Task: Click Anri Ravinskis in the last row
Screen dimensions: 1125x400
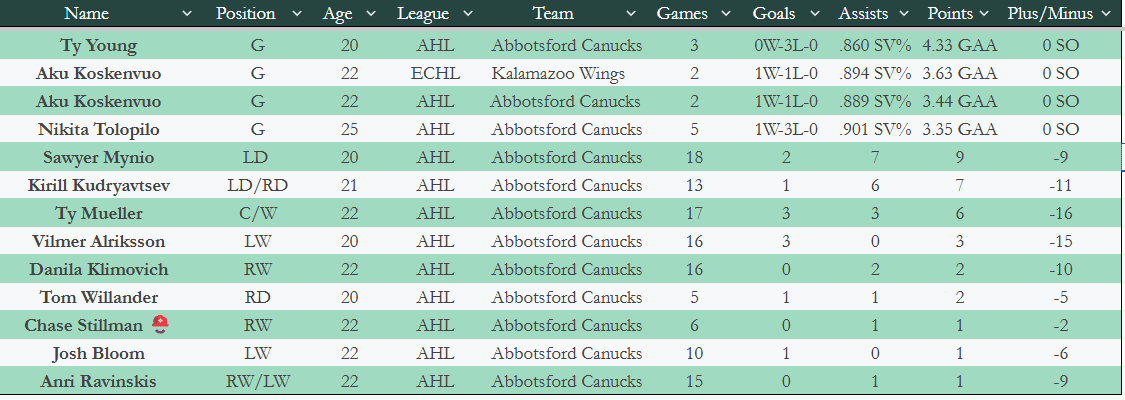Action: click(98, 381)
